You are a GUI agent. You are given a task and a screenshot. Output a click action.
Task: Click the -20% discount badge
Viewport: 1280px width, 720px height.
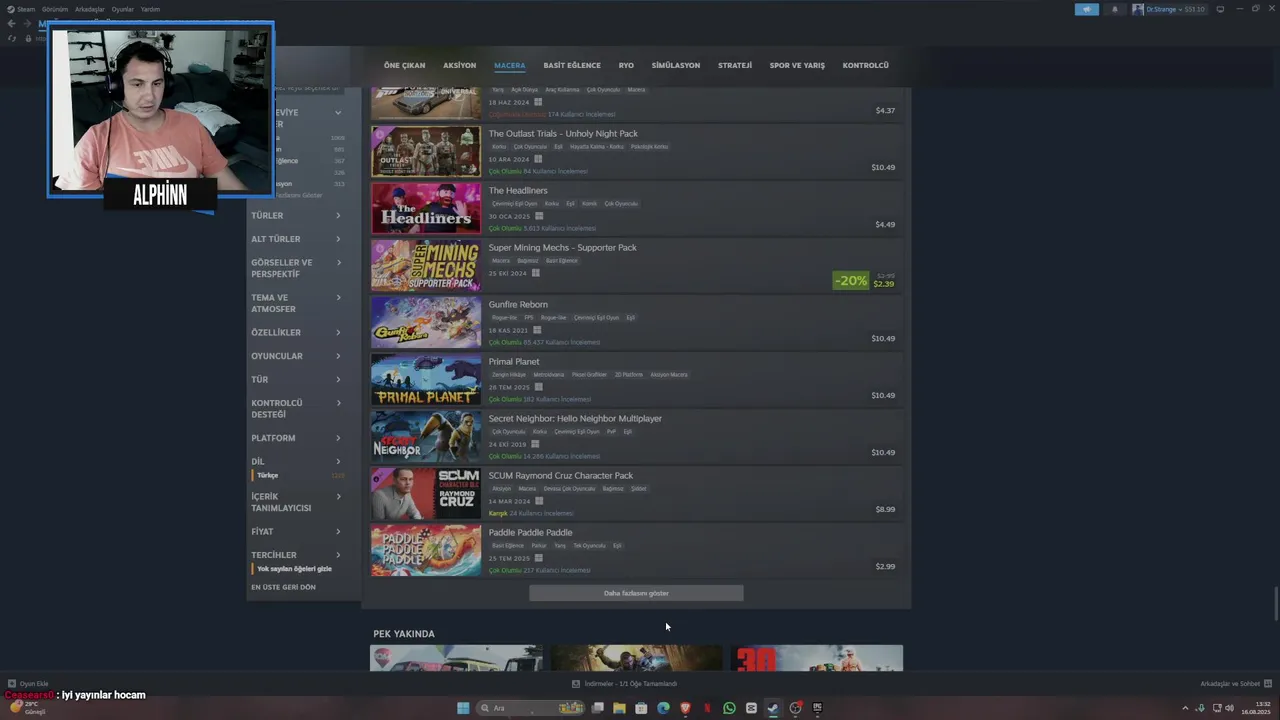click(x=850, y=281)
